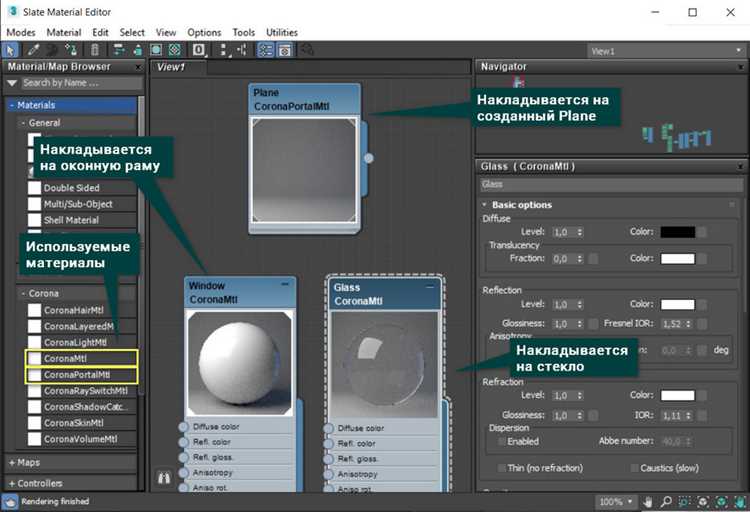Click Zoom Extents icon
Viewport: 750px width, 512px height.
[703, 501]
